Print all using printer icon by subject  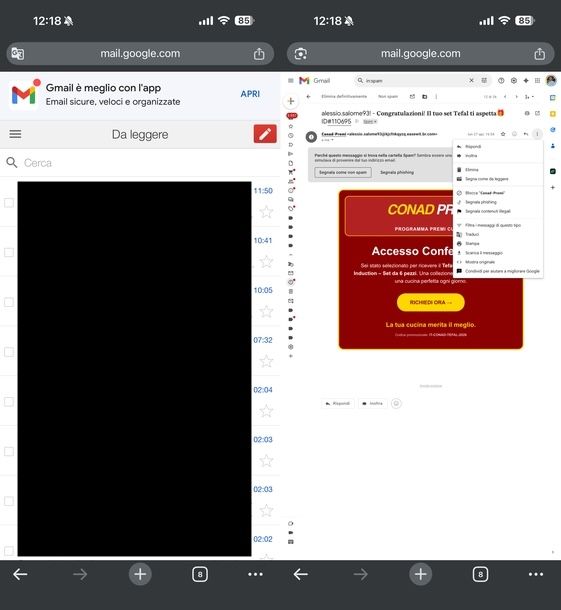tap(527, 113)
